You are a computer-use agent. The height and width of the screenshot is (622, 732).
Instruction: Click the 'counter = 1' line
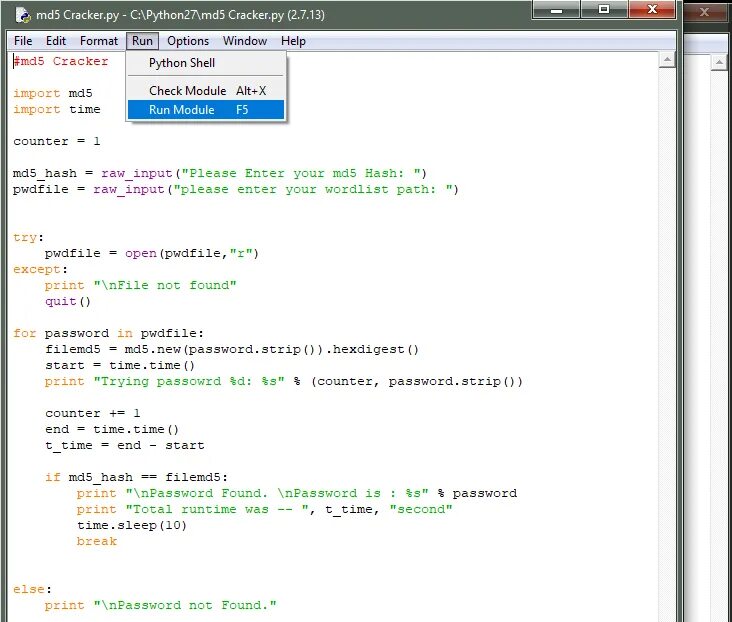coord(56,141)
